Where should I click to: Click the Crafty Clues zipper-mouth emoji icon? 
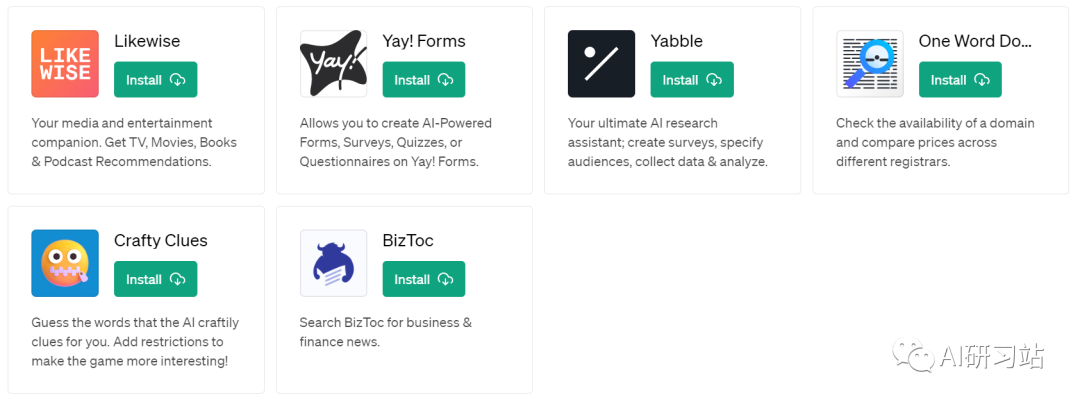65,263
